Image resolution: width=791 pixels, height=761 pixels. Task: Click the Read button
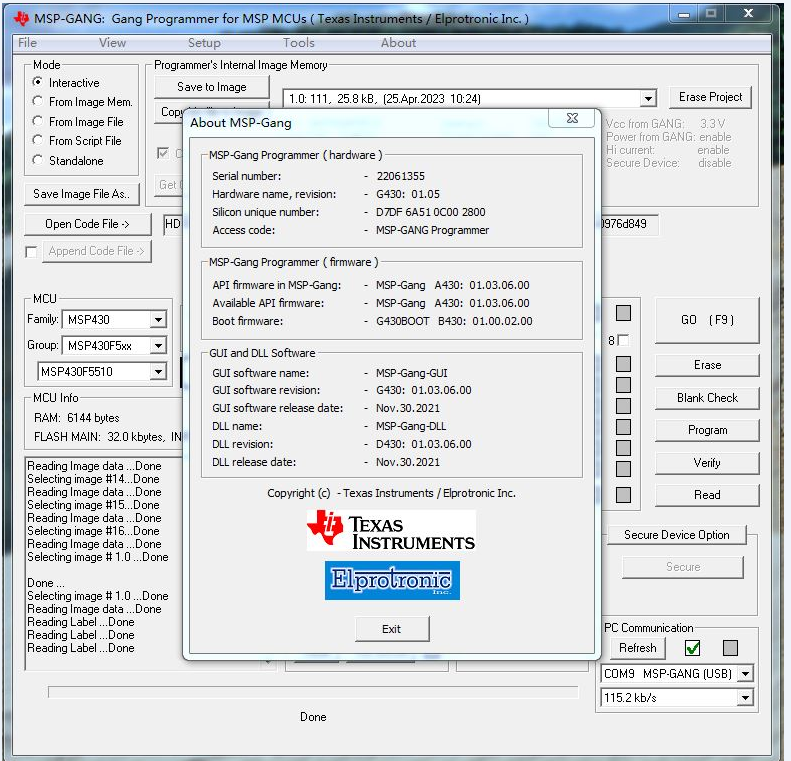click(x=707, y=495)
